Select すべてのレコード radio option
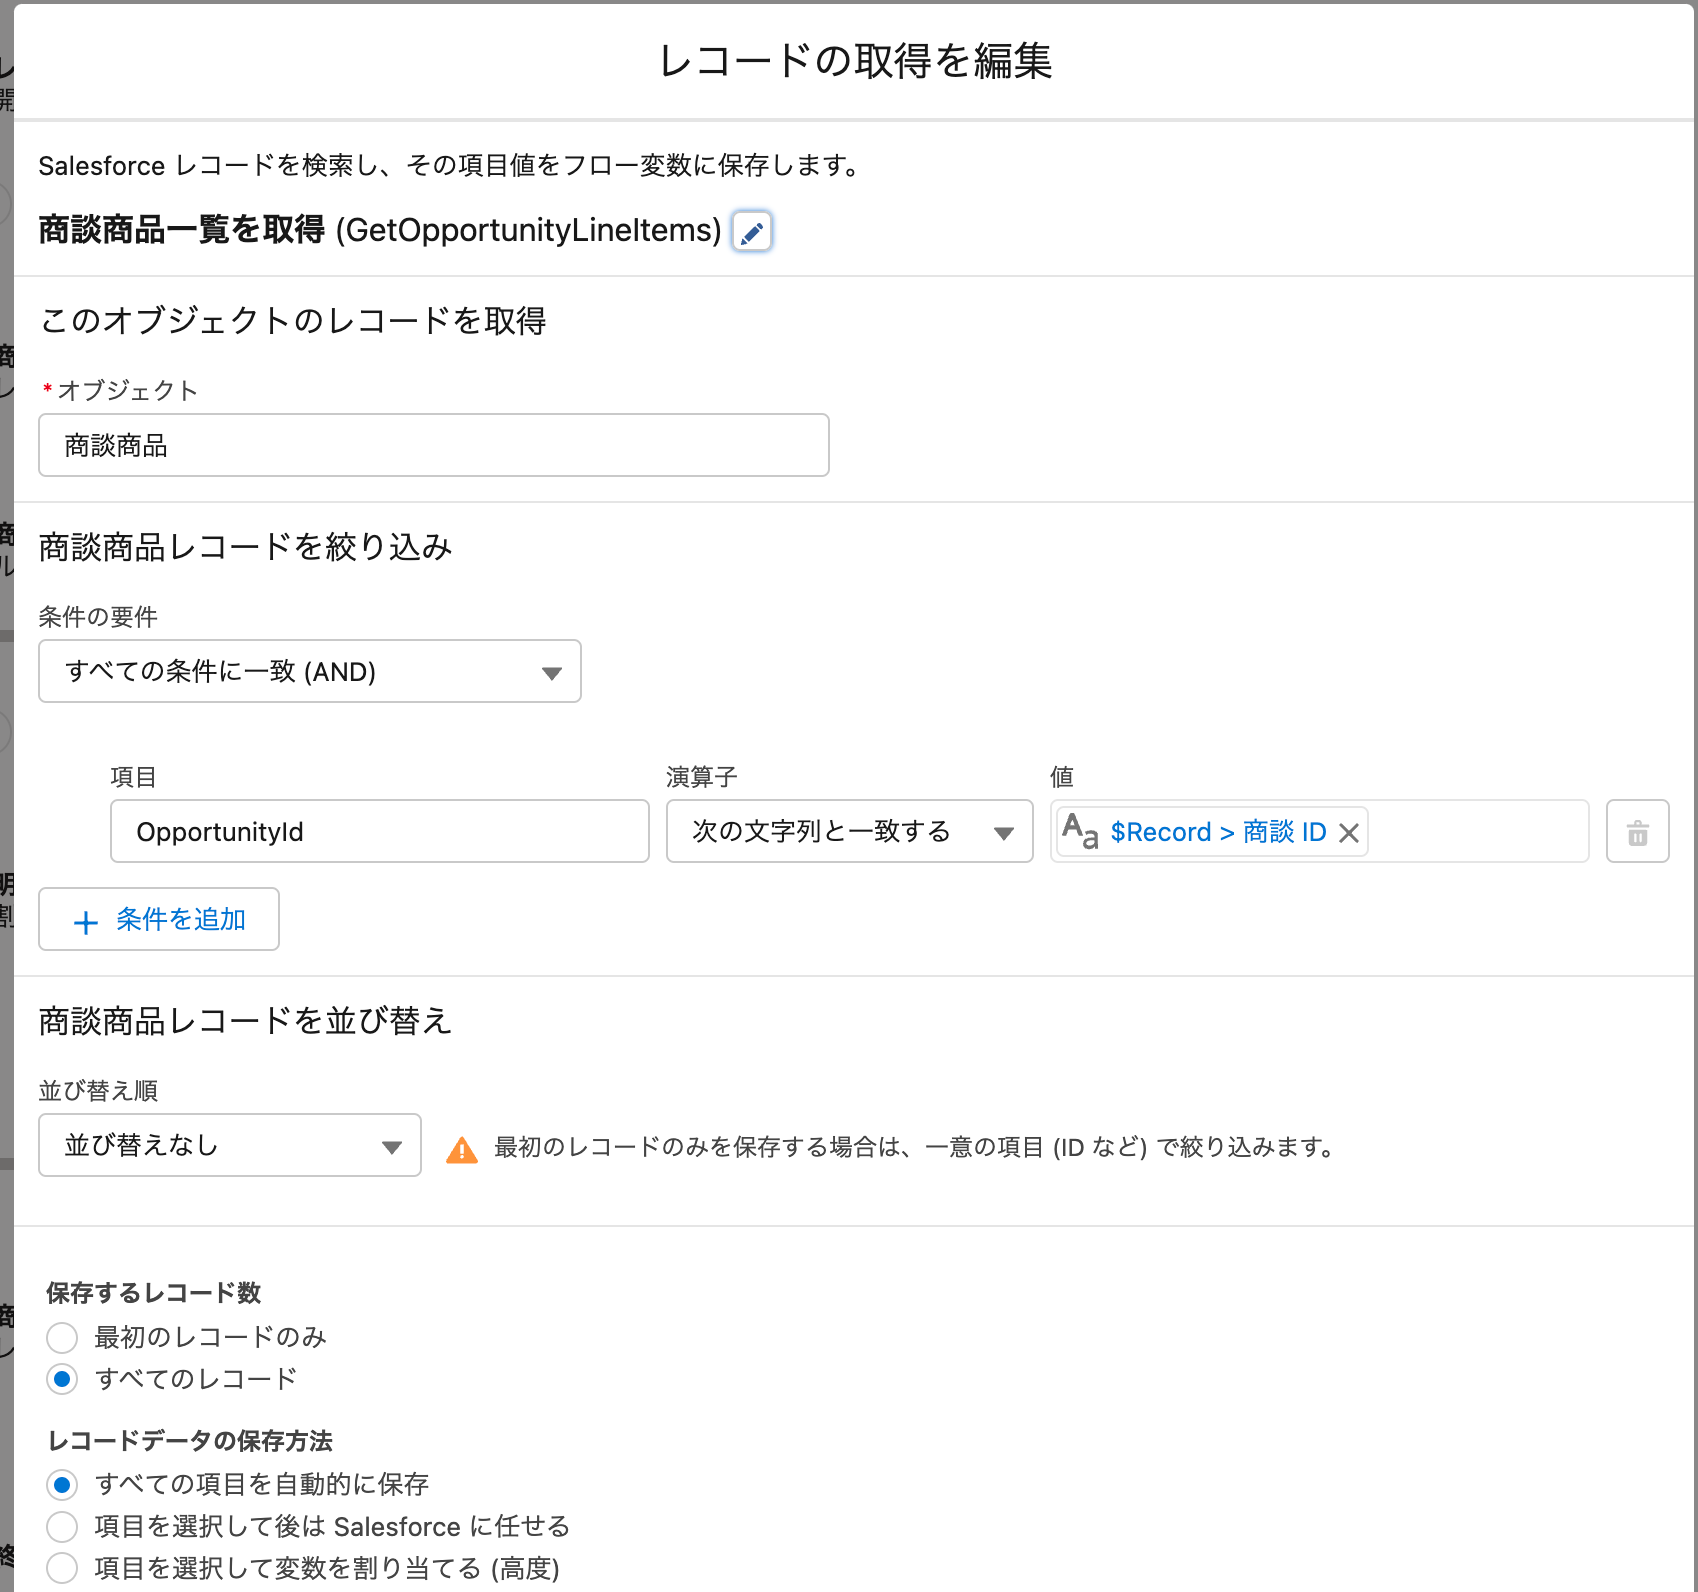 tap(62, 1379)
